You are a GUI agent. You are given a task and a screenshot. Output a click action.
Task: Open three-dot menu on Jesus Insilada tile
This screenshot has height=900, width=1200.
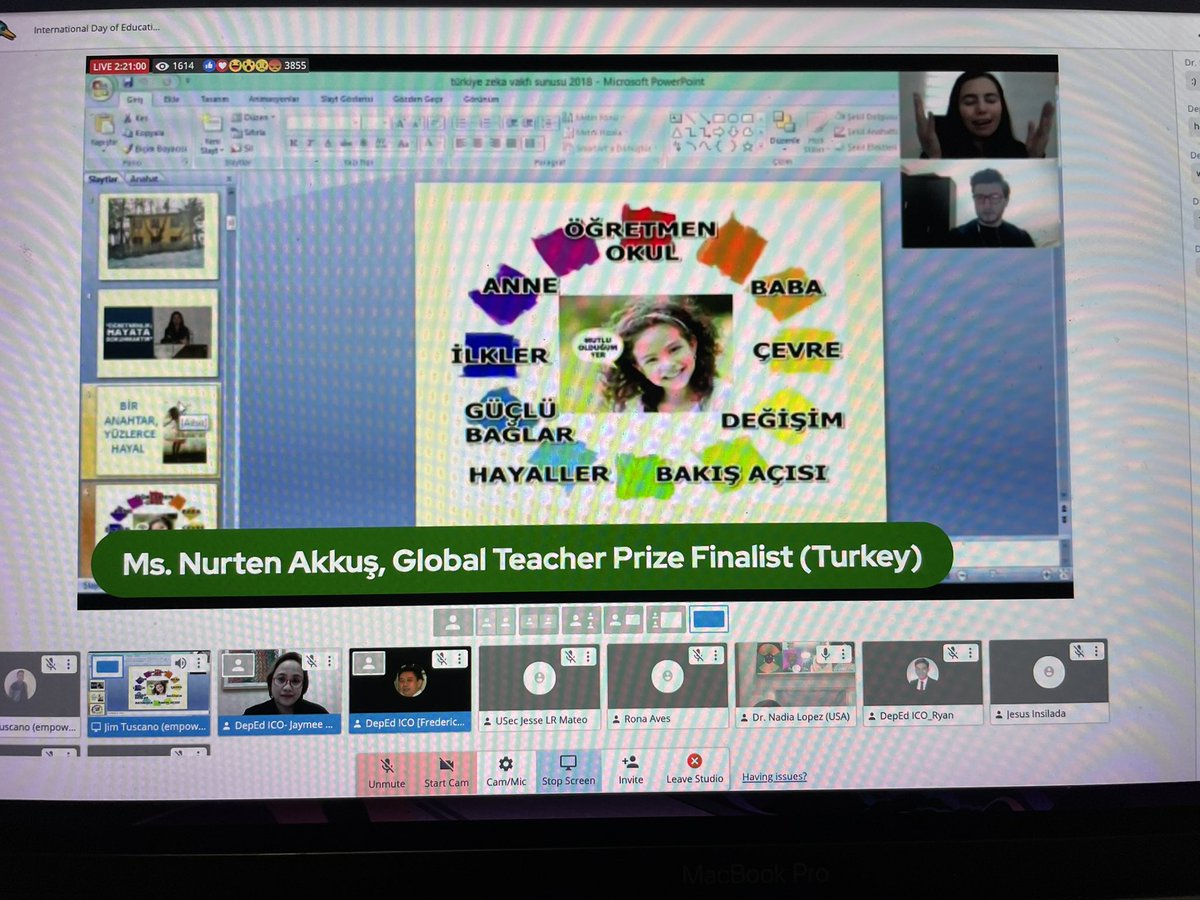[x=1095, y=652]
